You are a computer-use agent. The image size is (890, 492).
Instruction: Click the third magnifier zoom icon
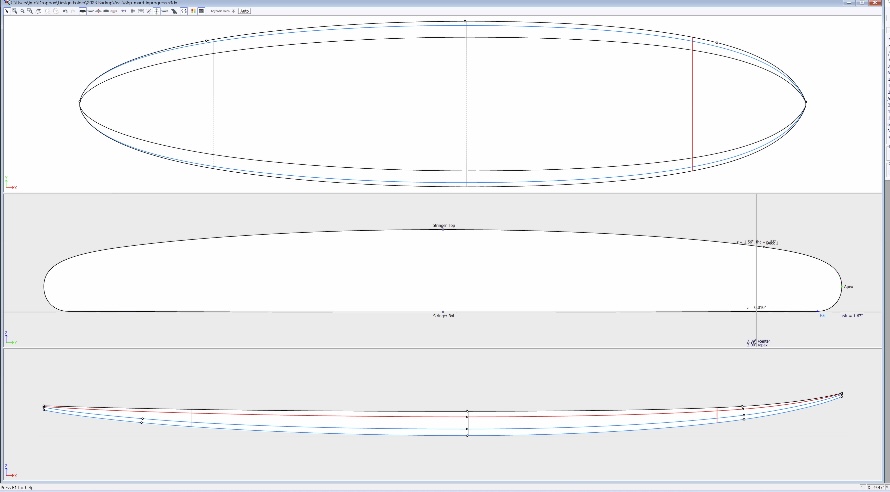click(30, 10)
